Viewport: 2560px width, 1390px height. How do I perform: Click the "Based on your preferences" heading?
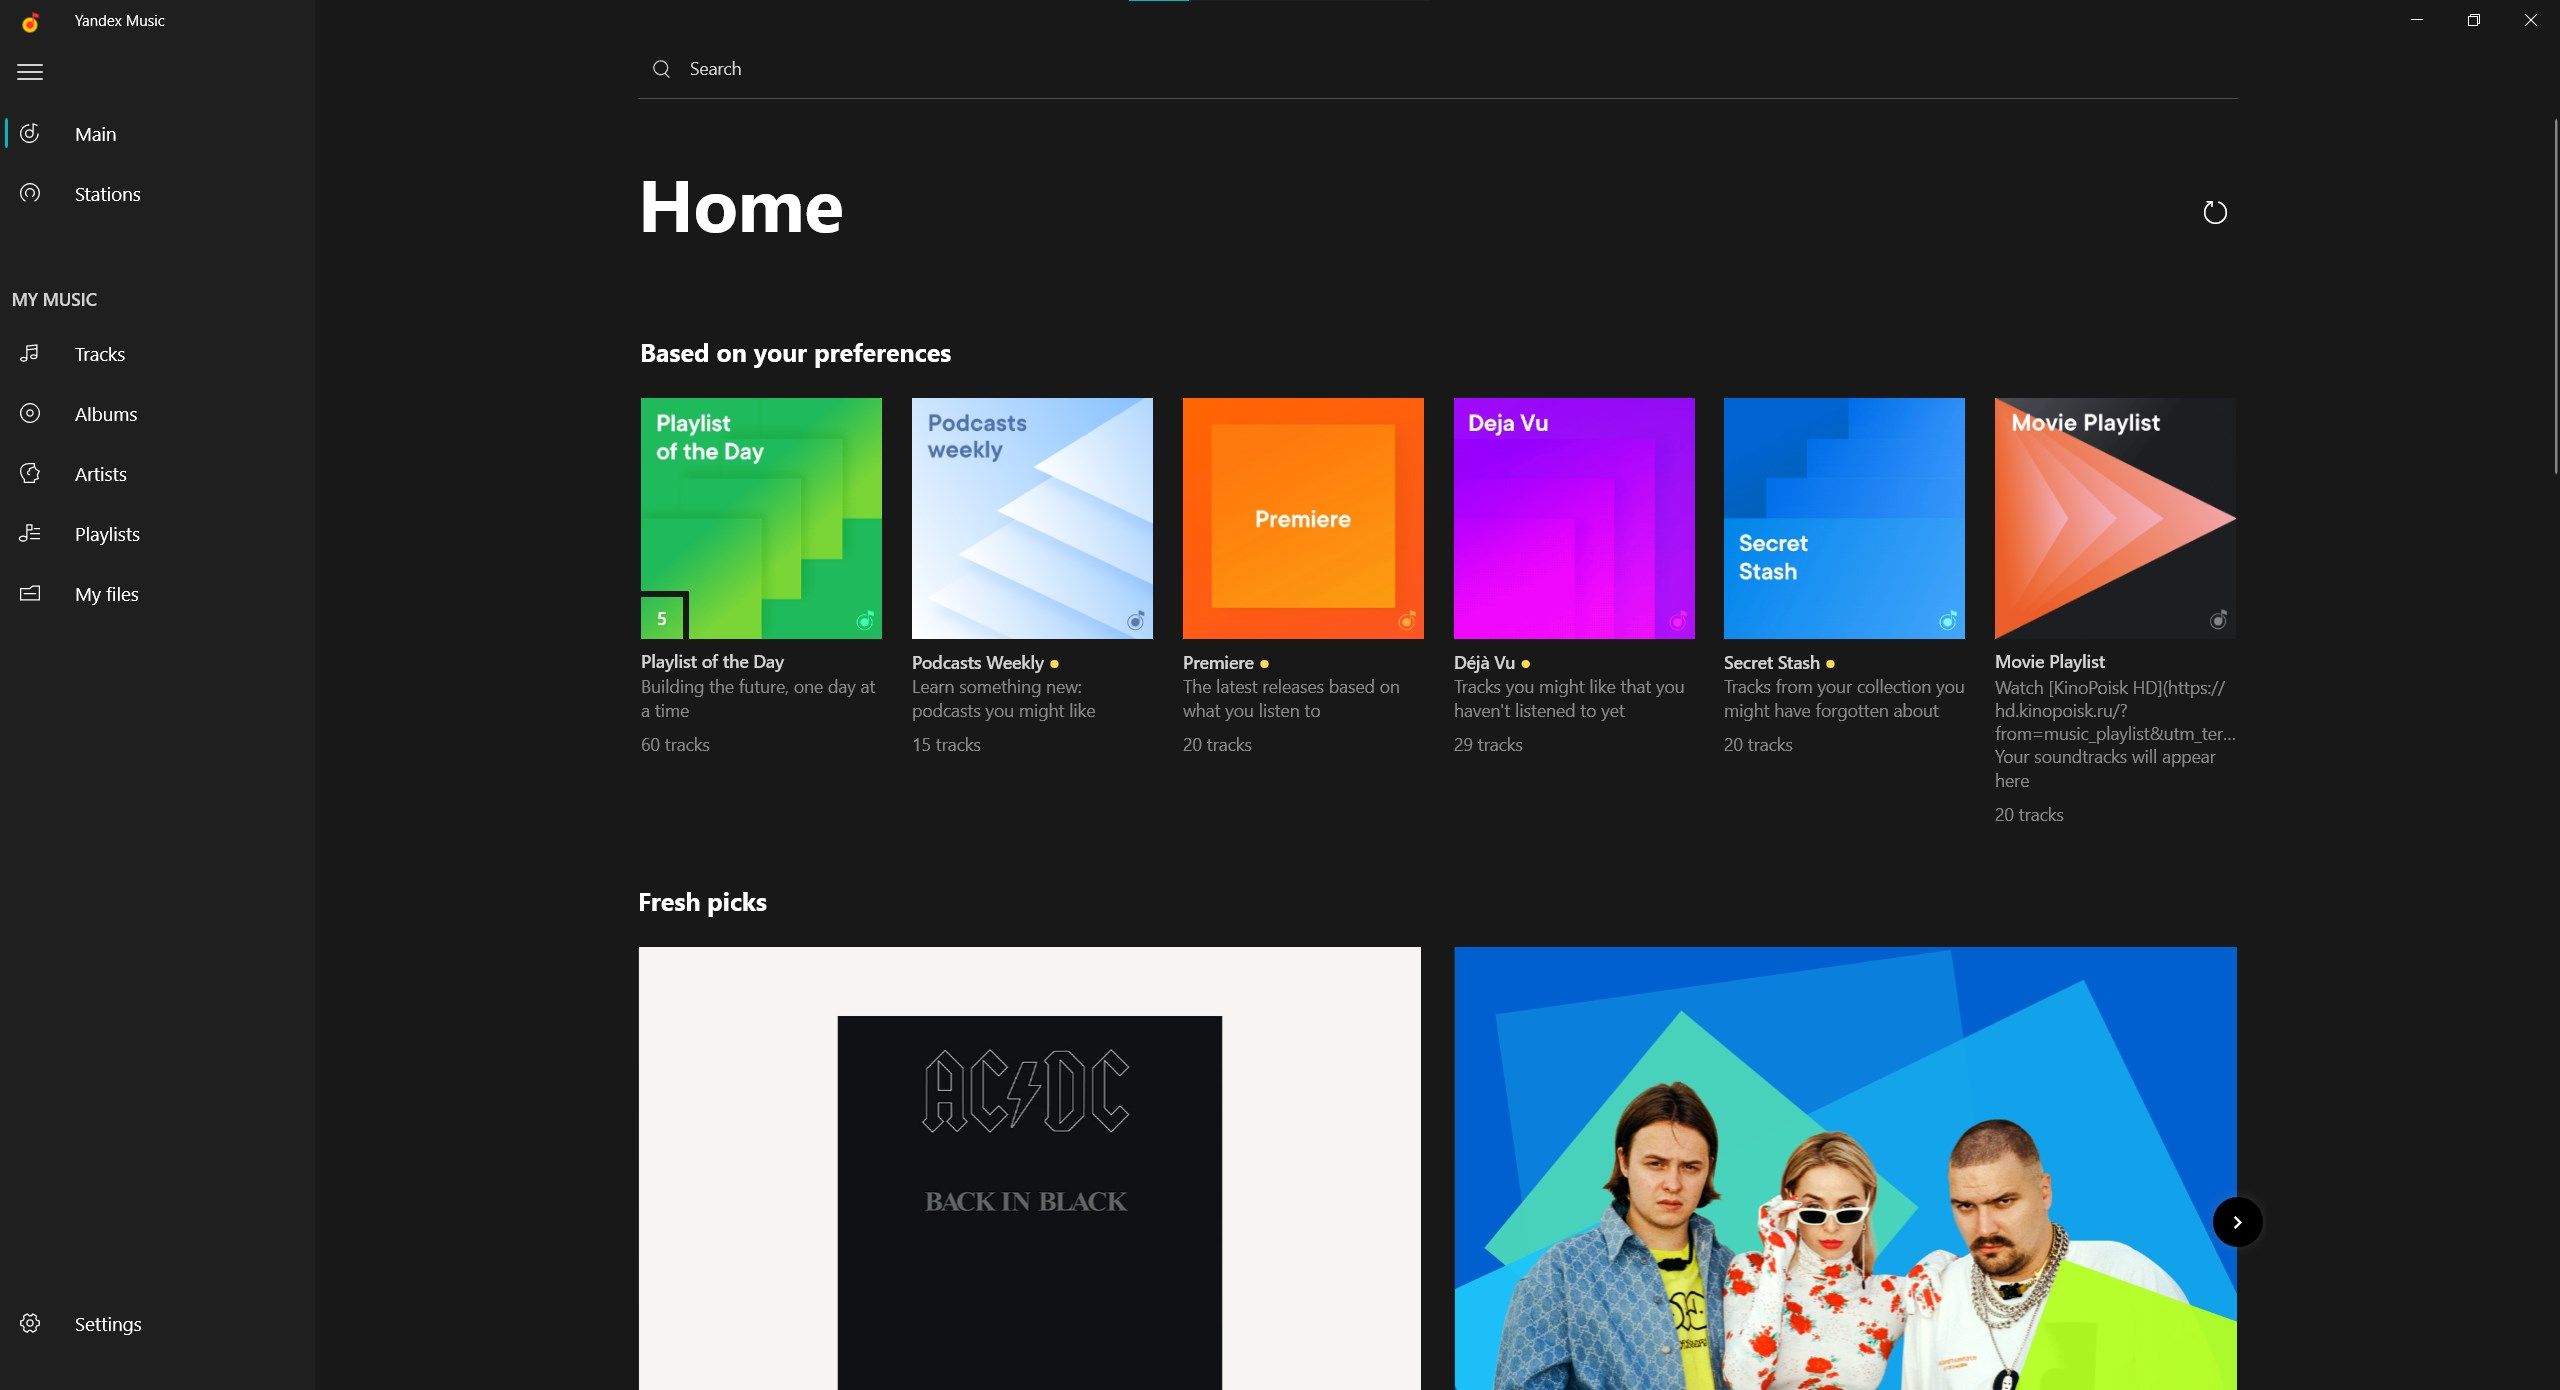(x=795, y=353)
